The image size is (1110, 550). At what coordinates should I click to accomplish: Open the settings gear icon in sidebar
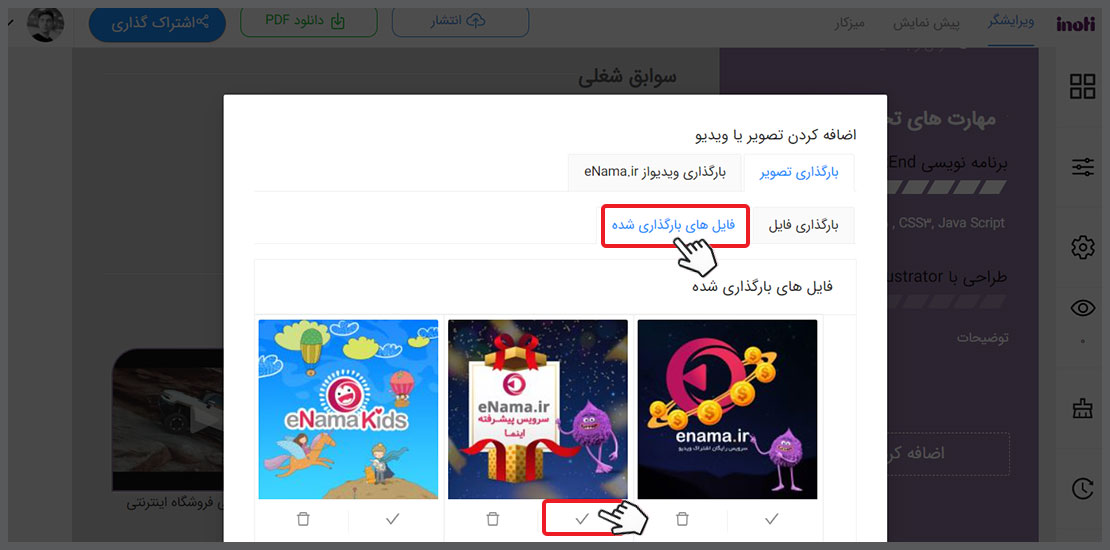point(1082,247)
